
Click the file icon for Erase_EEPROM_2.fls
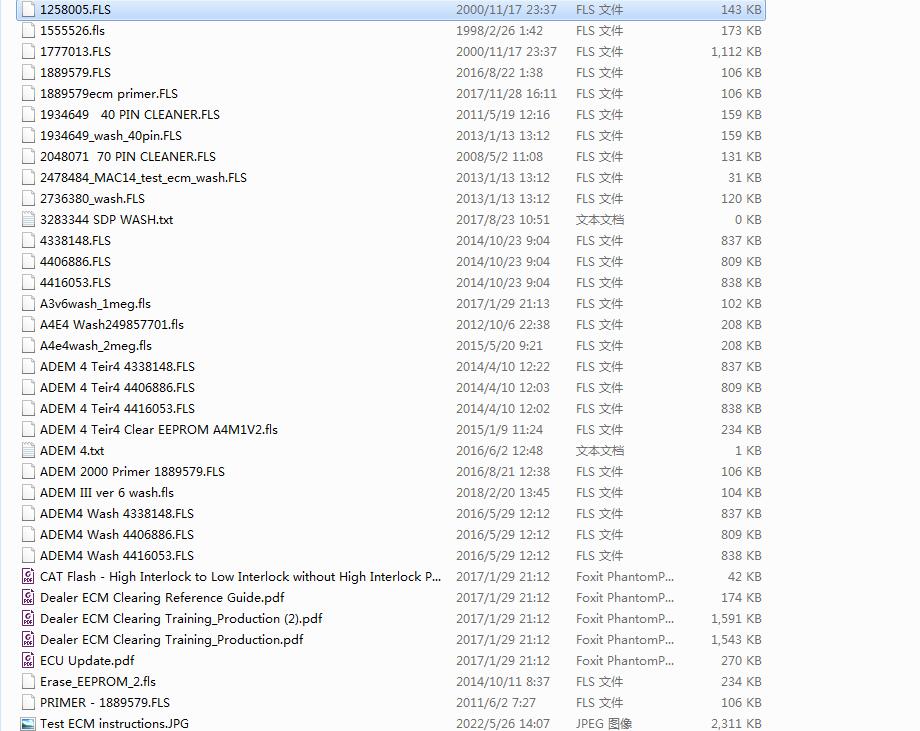(x=28, y=681)
